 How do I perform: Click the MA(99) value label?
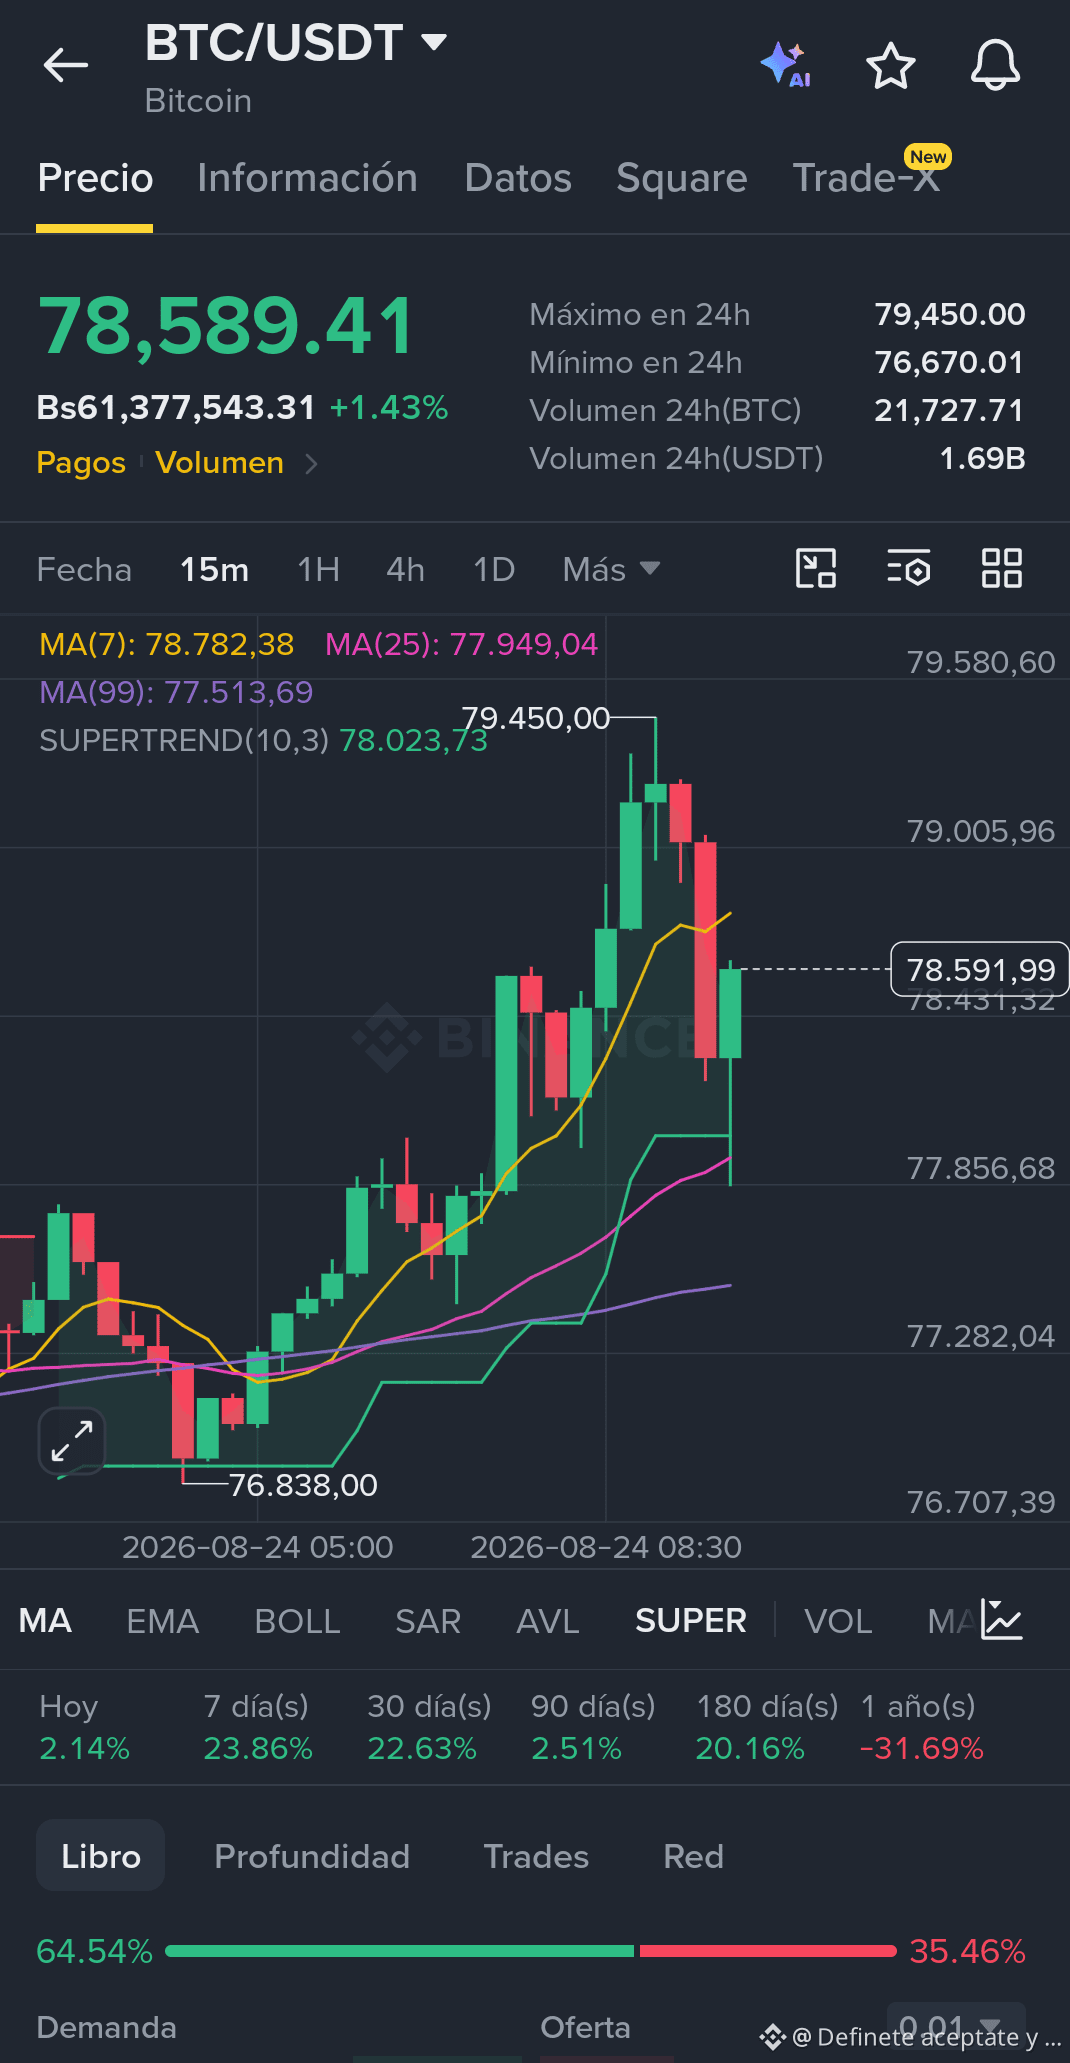coord(176,692)
